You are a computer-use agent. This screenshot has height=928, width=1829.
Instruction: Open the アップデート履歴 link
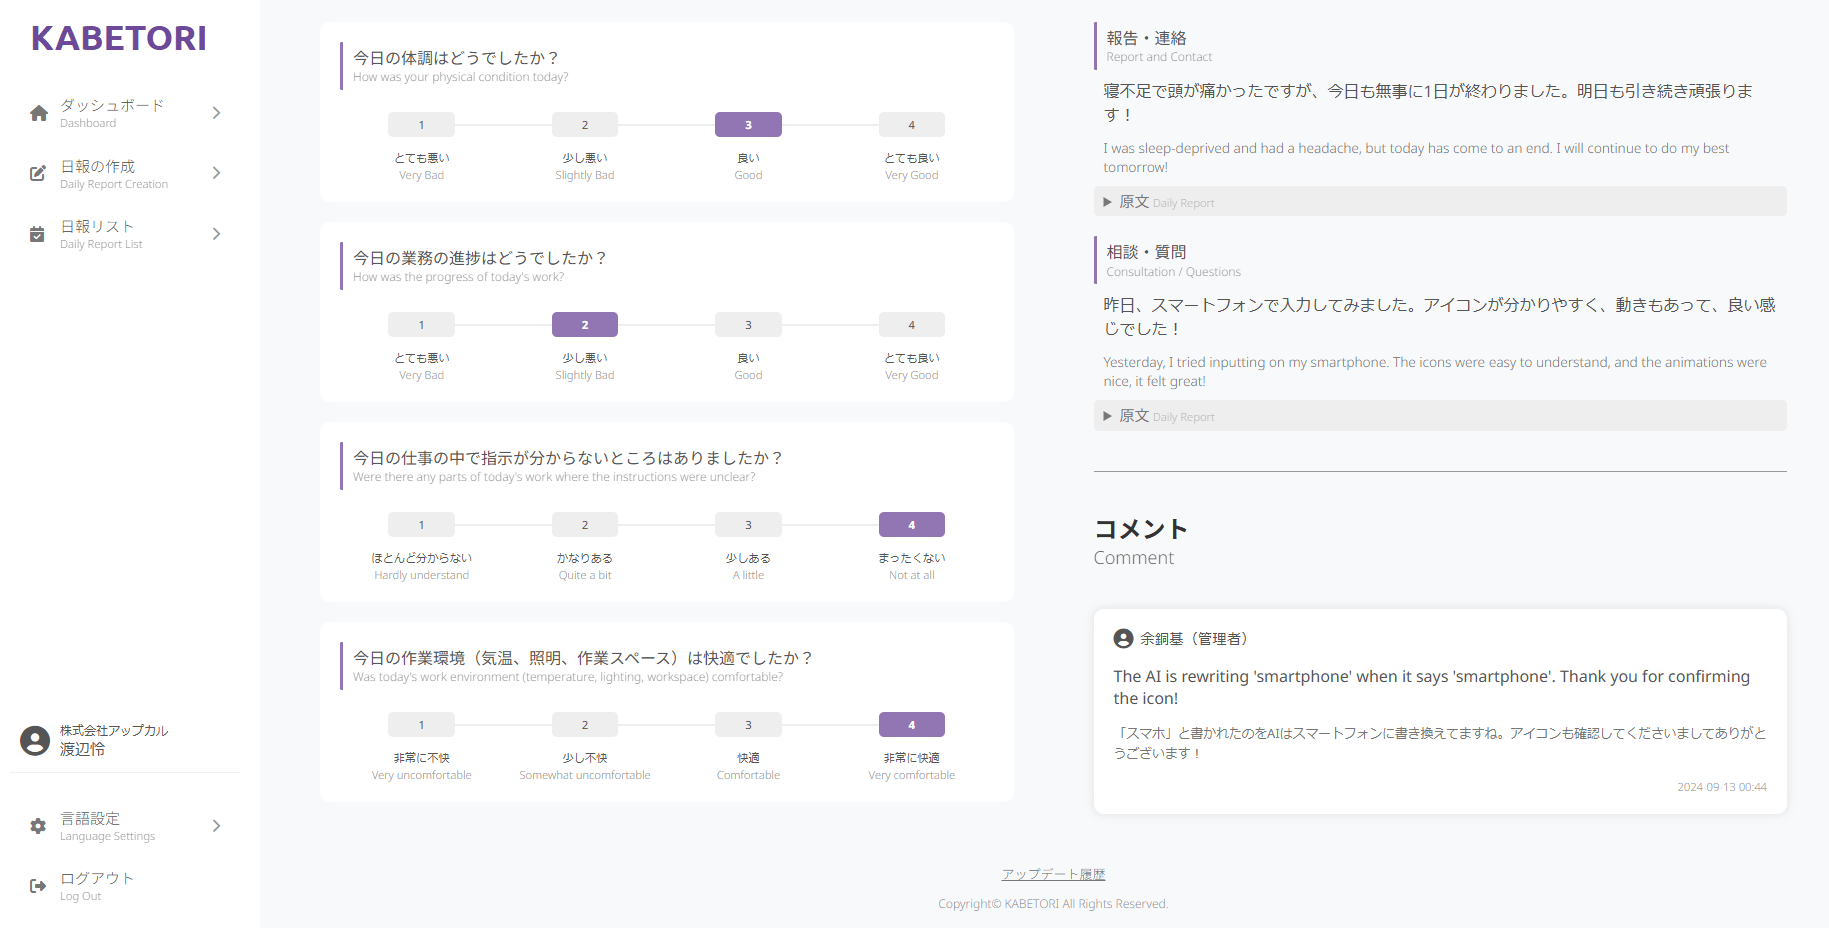(1052, 873)
